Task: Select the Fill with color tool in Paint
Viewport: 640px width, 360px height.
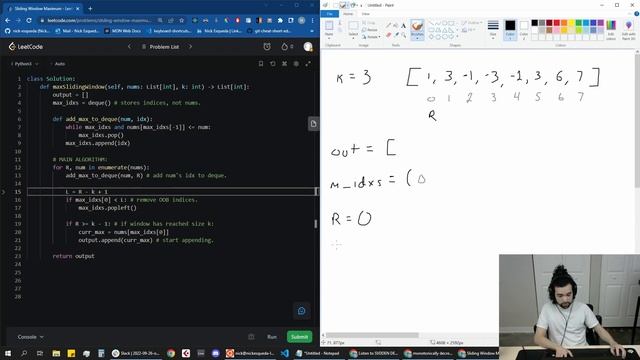Action: [x=396, y=25]
